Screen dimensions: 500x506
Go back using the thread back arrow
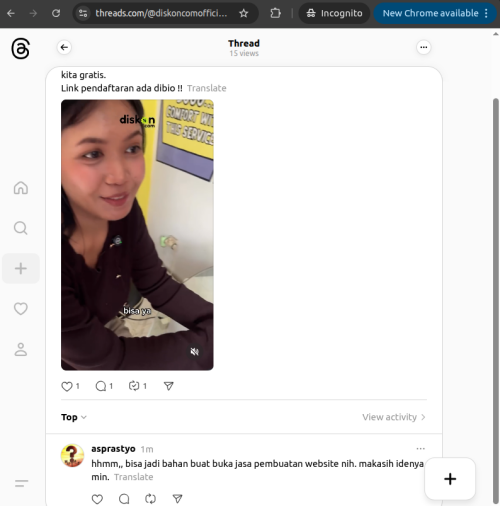tap(64, 47)
